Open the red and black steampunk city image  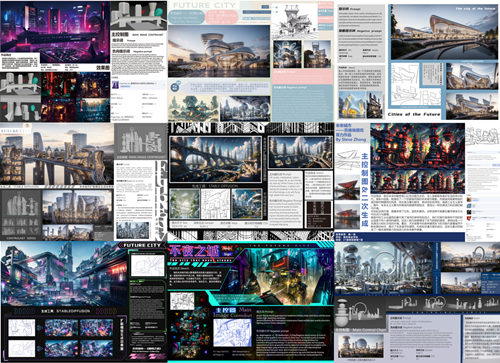coord(417,146)
